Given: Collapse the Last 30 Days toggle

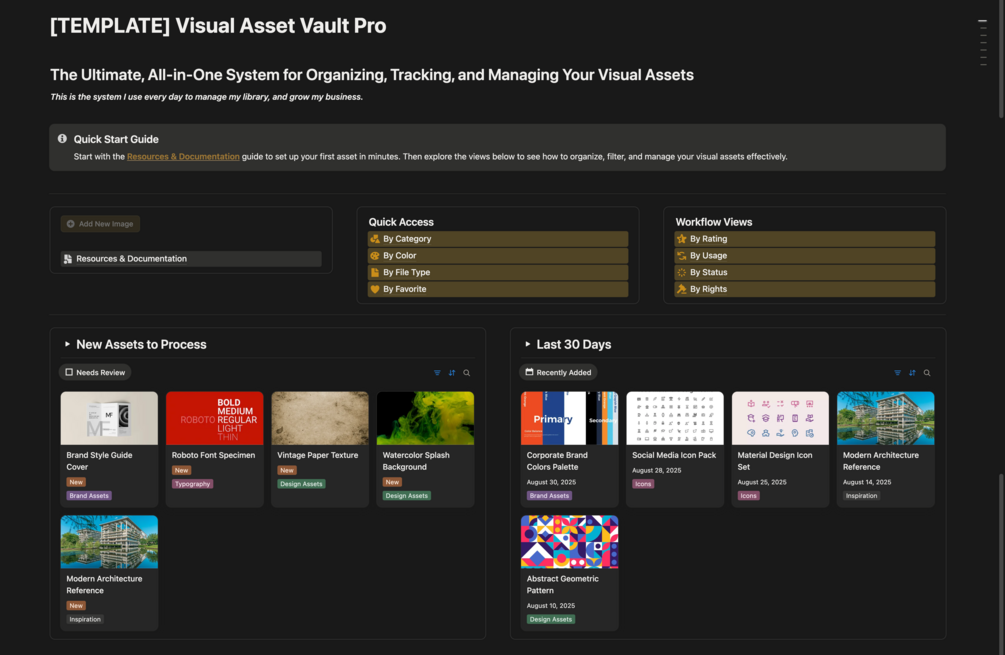Looking at the screenshot, I should [527, 344].
